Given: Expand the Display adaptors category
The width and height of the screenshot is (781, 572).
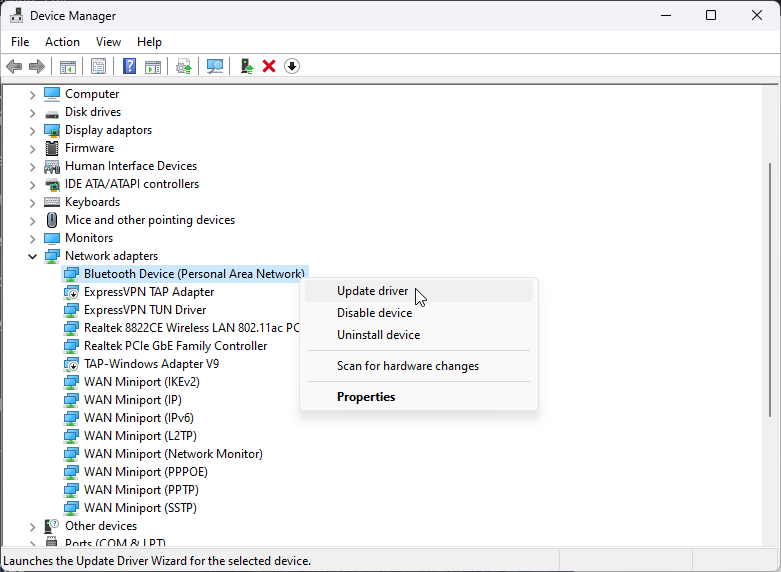Looking at the screenshot, I should click(x=32, y=130).
